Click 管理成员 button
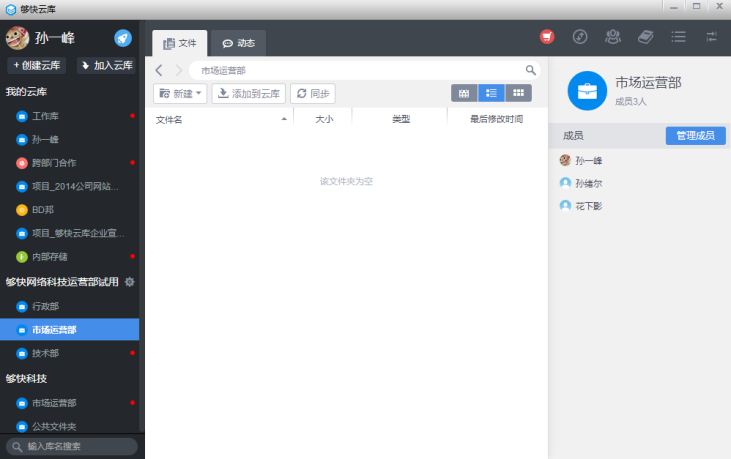The width and height of the screenshot is (731, 459). (696, 136)
